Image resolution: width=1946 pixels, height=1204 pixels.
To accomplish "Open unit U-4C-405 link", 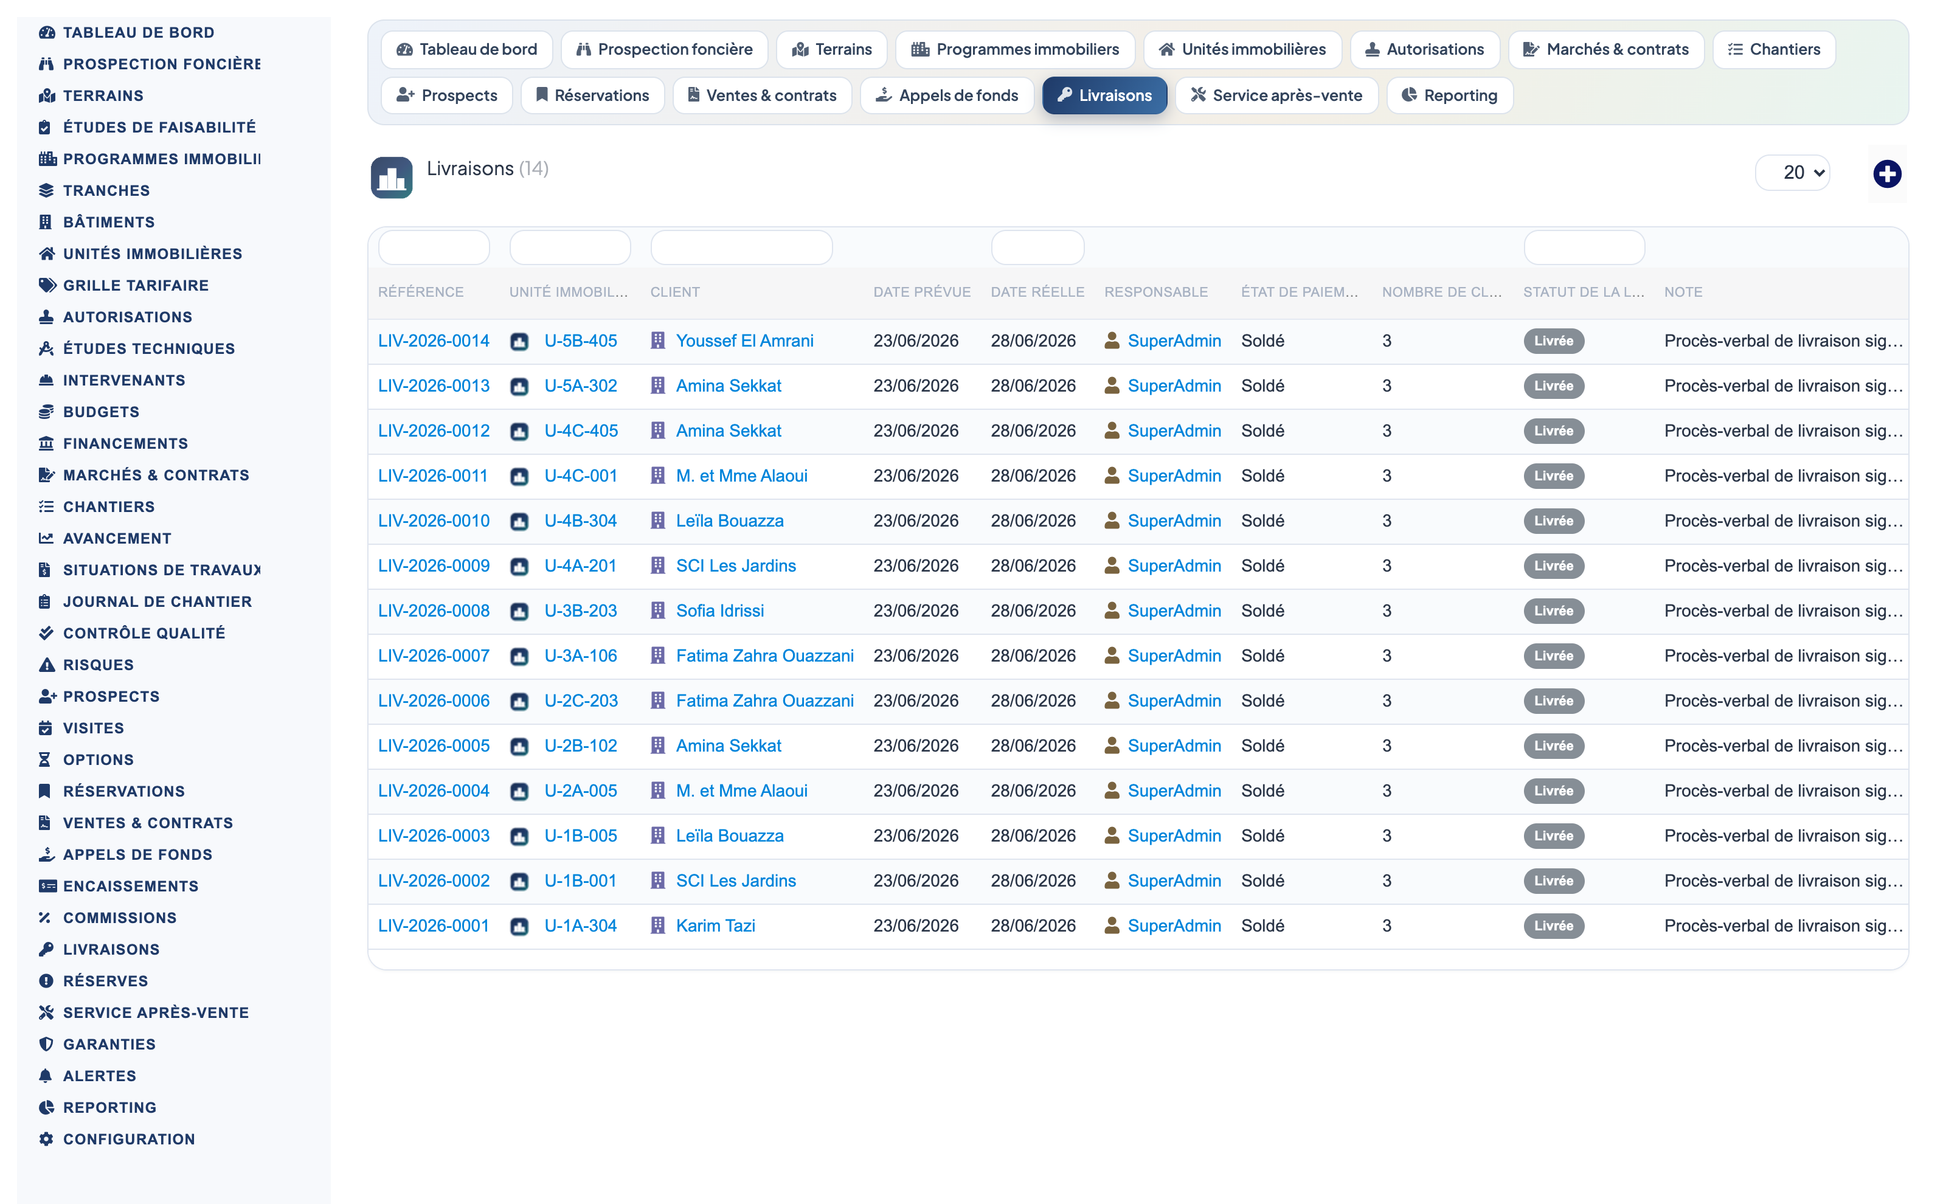I will tap(581, 431).
